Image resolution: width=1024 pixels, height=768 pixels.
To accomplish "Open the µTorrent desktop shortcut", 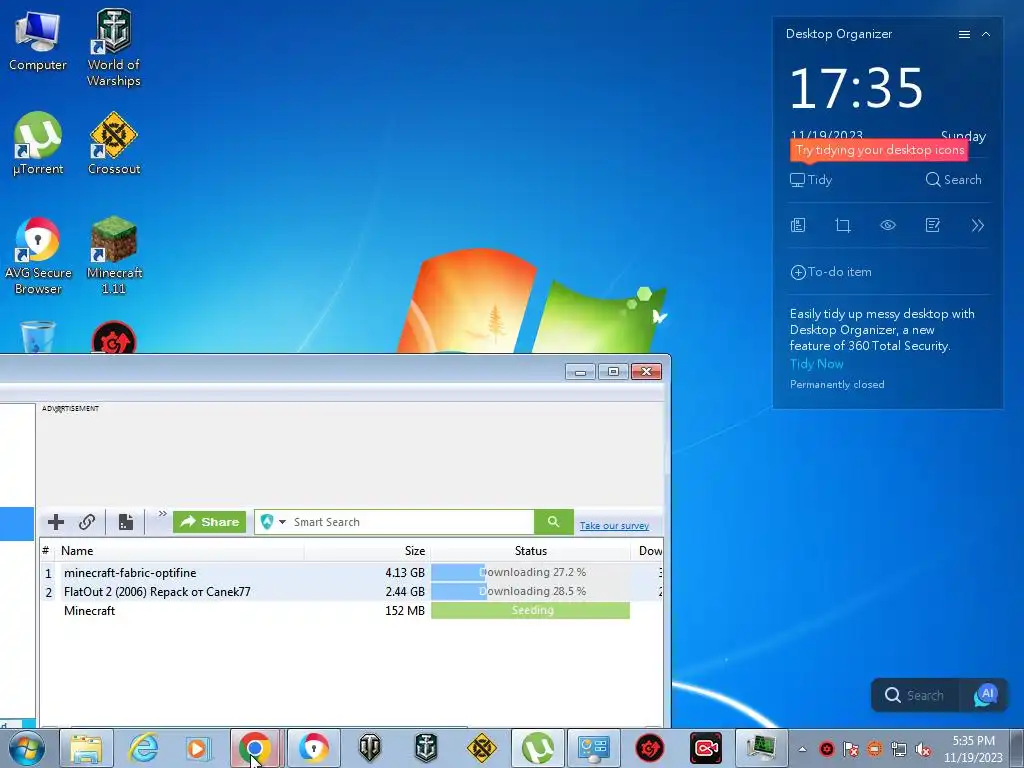I will [38, 144].
